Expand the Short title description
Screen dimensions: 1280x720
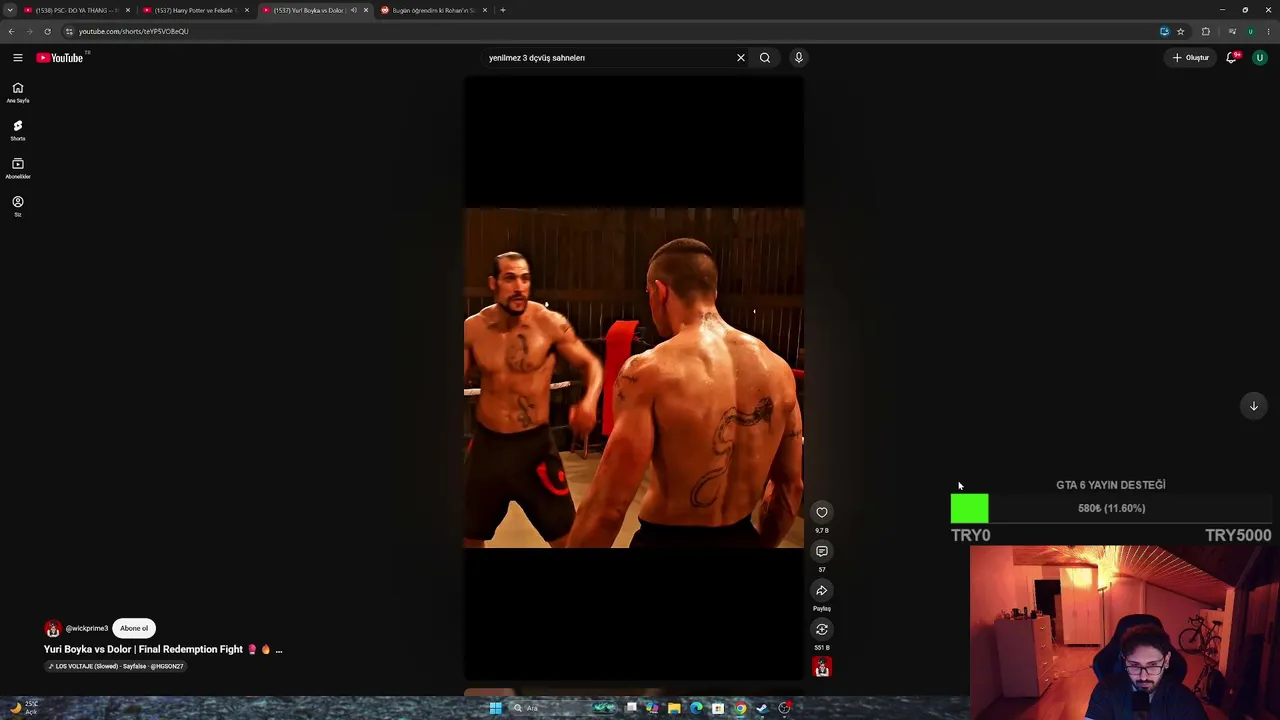point(278,650)
